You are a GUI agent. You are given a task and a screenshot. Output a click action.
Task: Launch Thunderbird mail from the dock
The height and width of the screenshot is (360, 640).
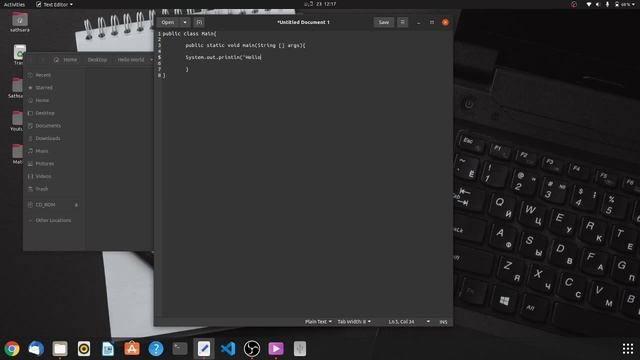coord(36,349)
